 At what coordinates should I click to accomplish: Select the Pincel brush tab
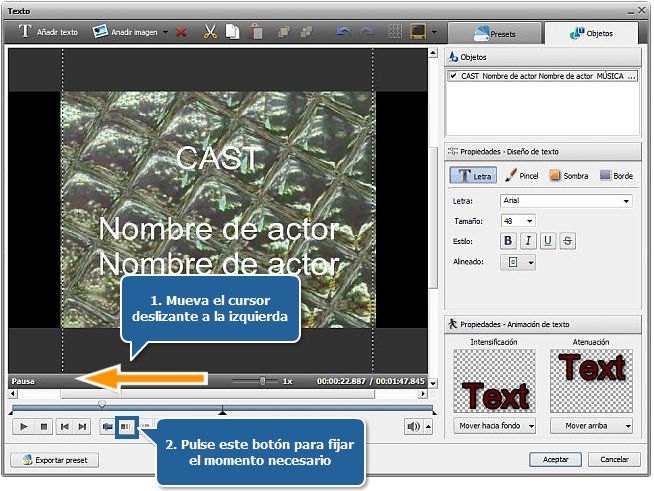coord(522,175)
